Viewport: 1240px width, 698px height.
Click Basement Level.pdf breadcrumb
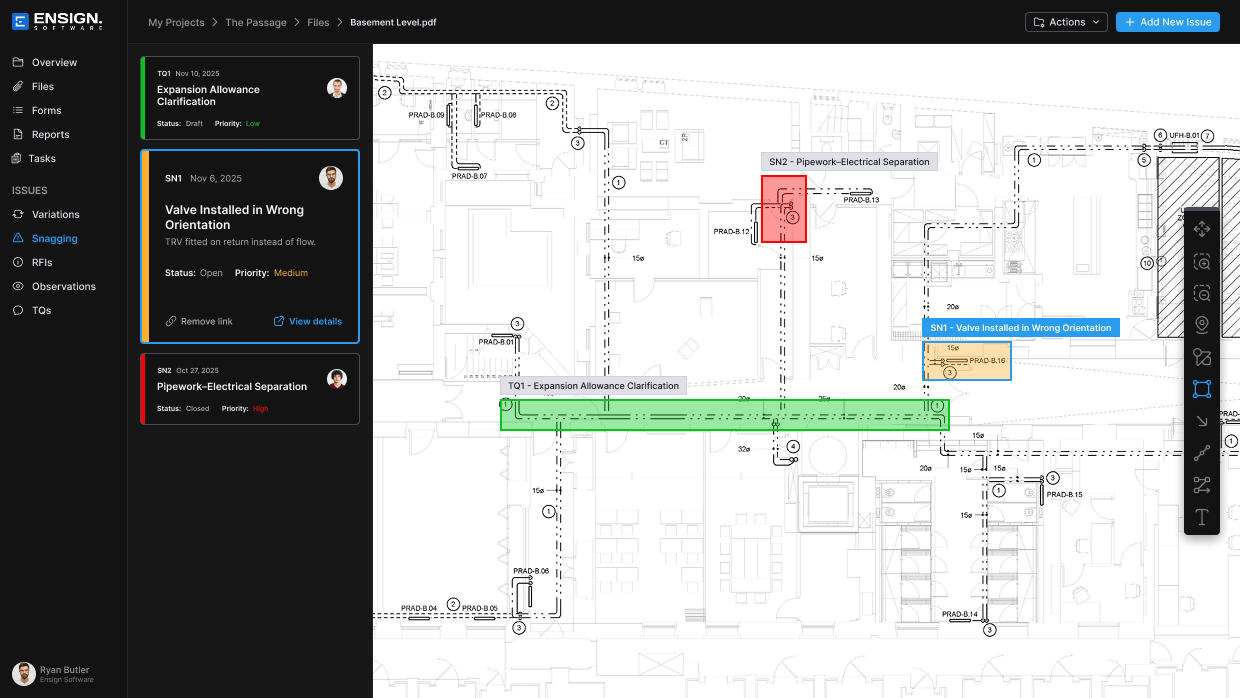[393, 22]
